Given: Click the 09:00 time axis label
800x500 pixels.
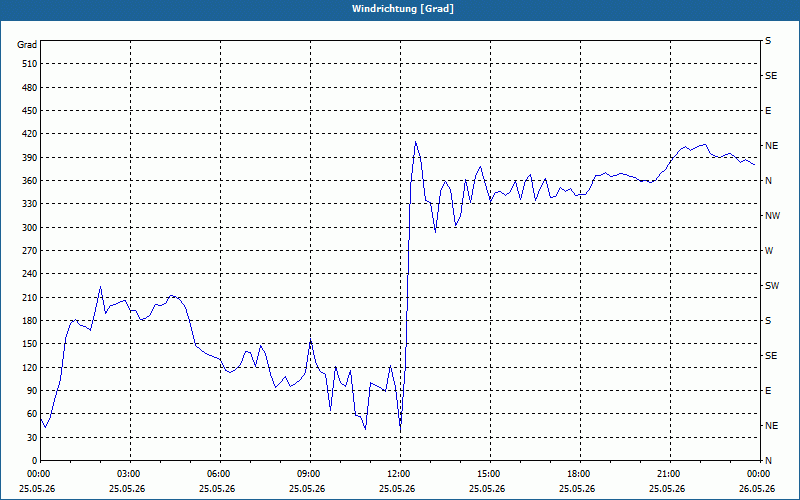Looking at the screenshot, I should pyautogui.click(x=310, y=474).
